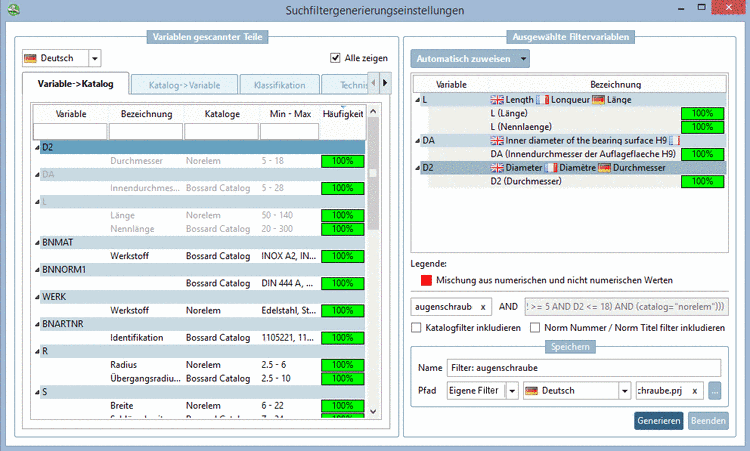Click the Min - Max column filter field

(289, 131)
